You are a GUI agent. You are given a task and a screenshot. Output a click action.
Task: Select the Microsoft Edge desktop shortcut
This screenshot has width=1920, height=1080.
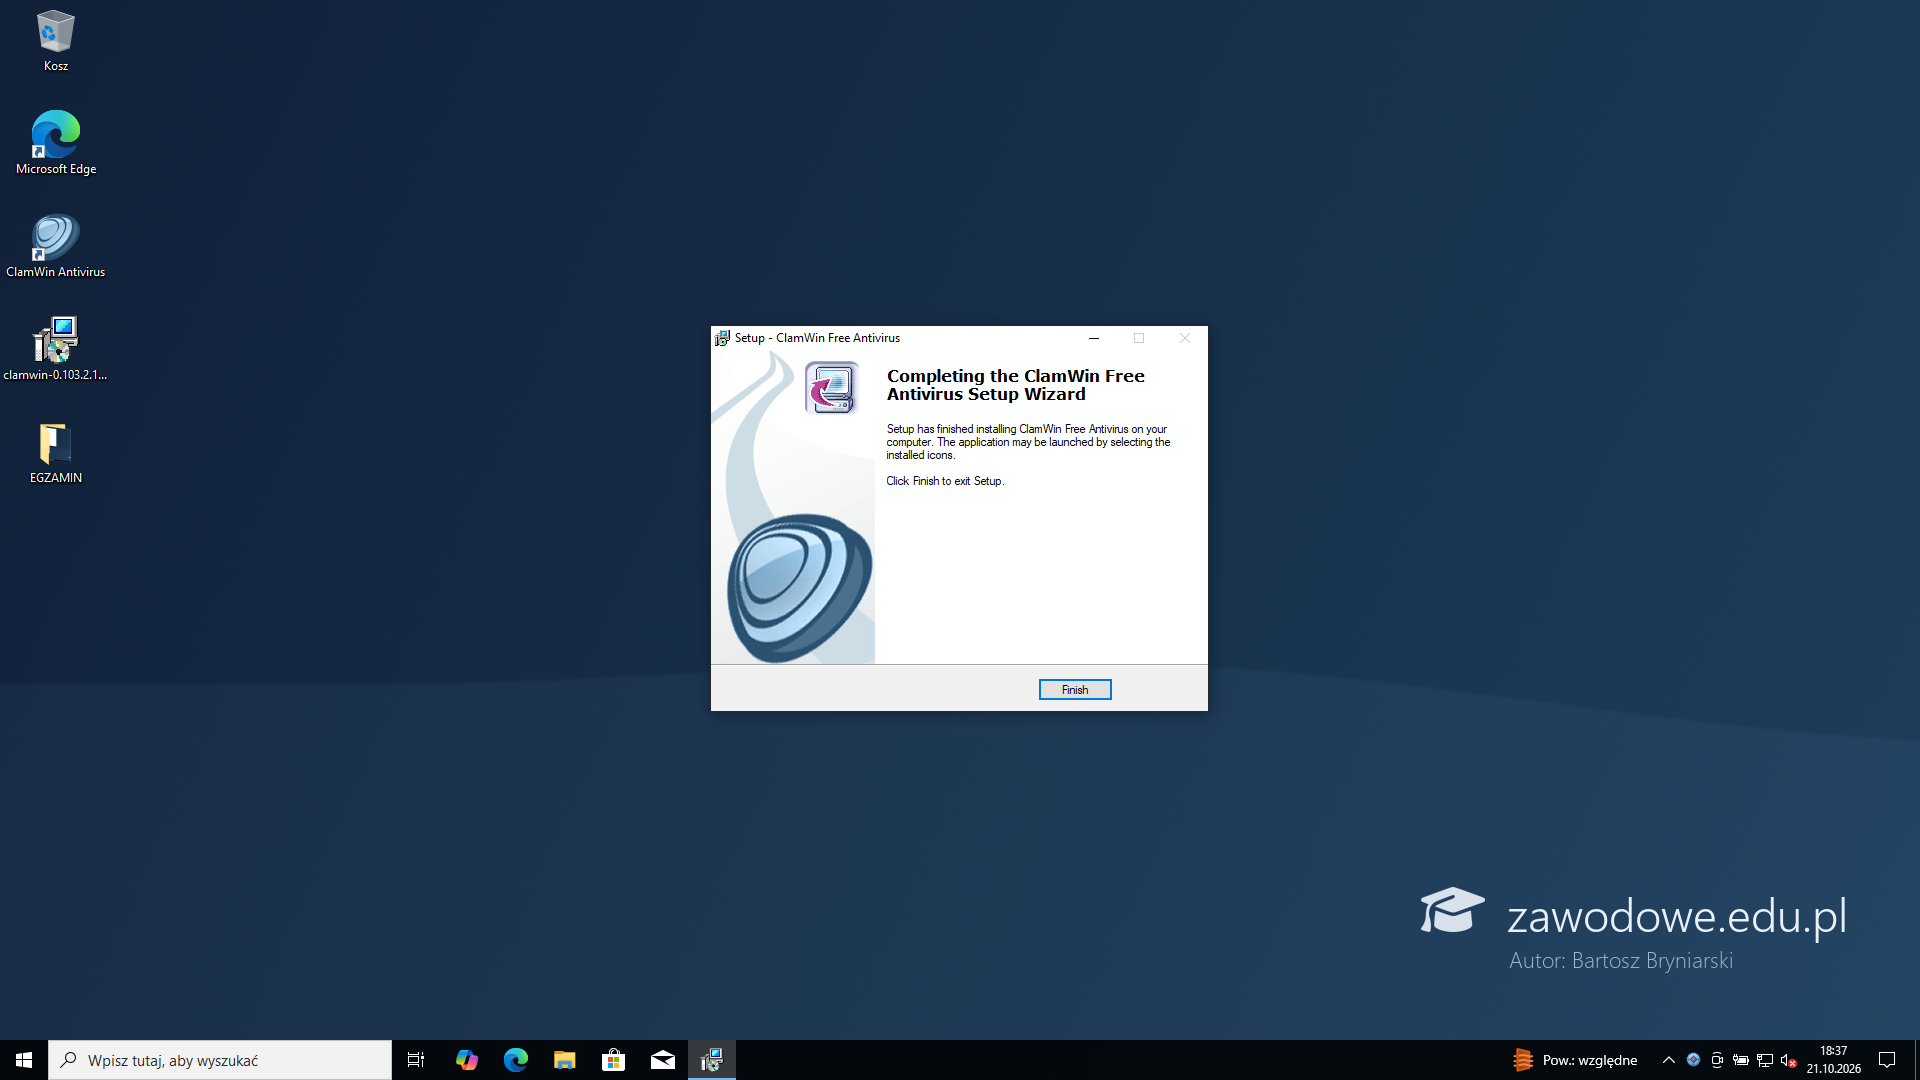click(56, 143)
